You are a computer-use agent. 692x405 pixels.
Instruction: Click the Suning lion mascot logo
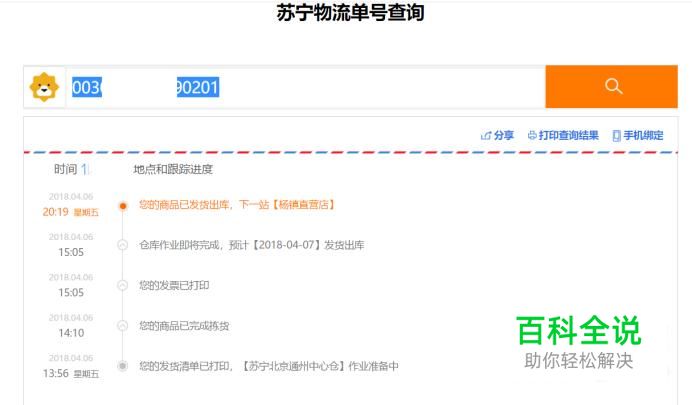(44, 87)
